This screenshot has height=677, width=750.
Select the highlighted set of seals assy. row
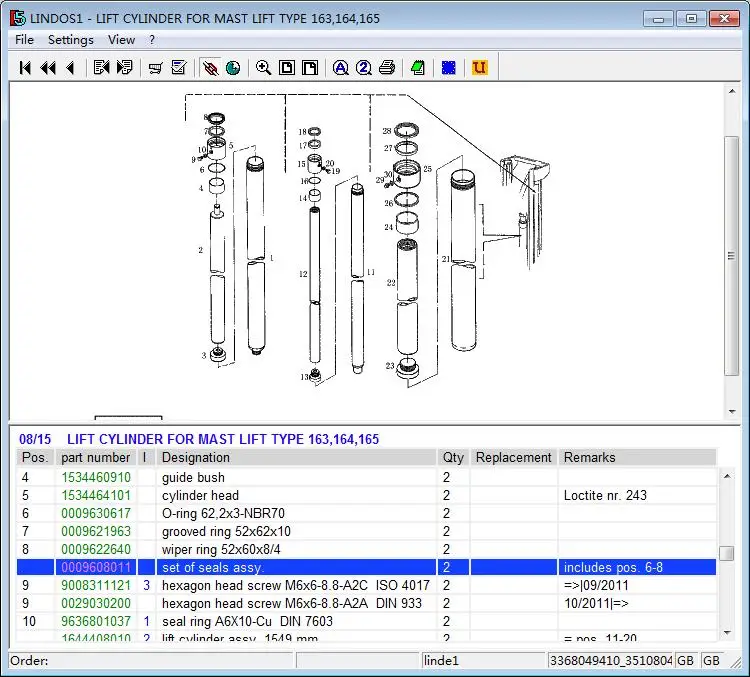(300, 568)
